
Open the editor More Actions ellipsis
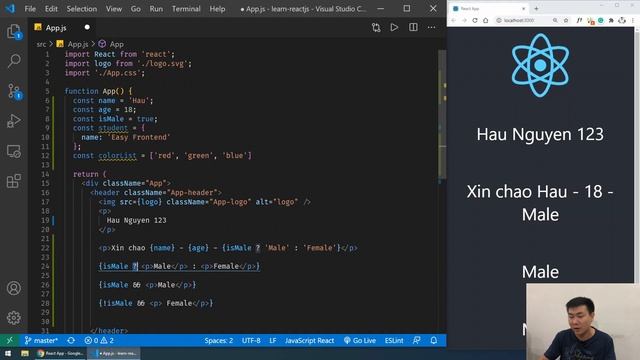[x=431, y=27]
